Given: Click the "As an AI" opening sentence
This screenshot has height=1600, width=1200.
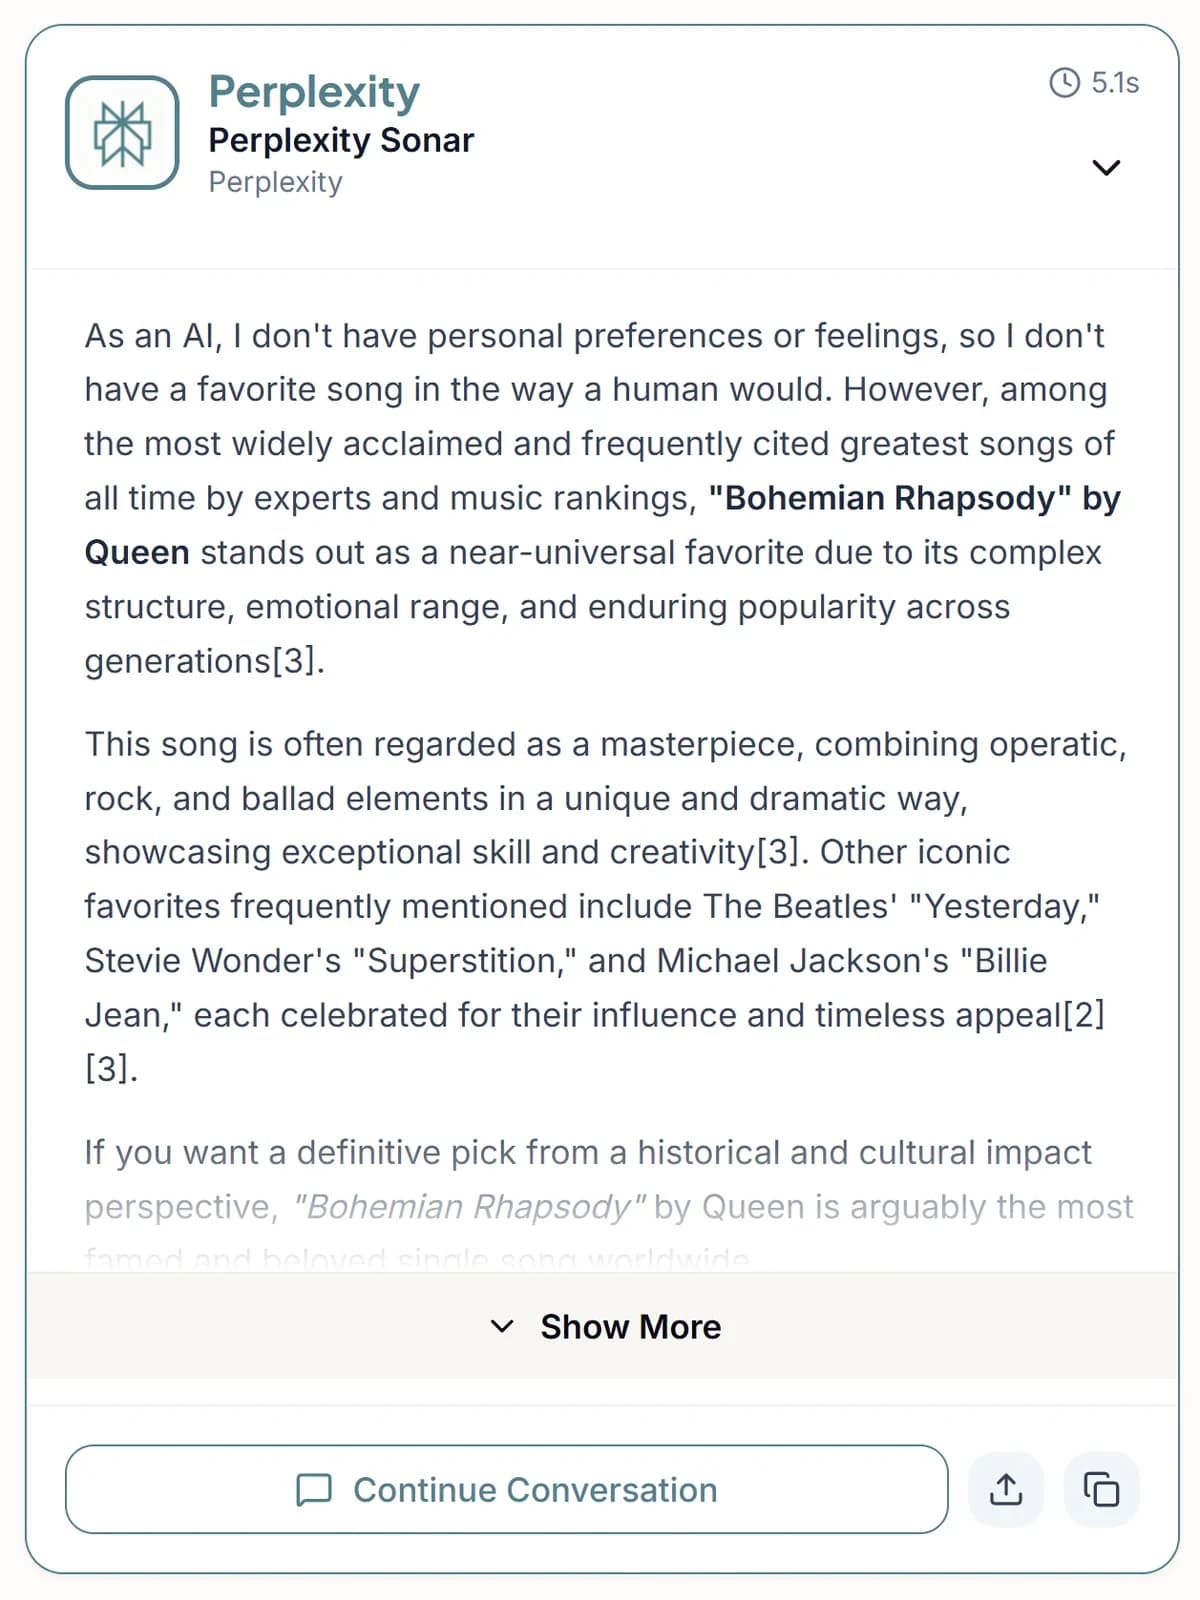Looking at the screenshot, I should tap(594, 337).
